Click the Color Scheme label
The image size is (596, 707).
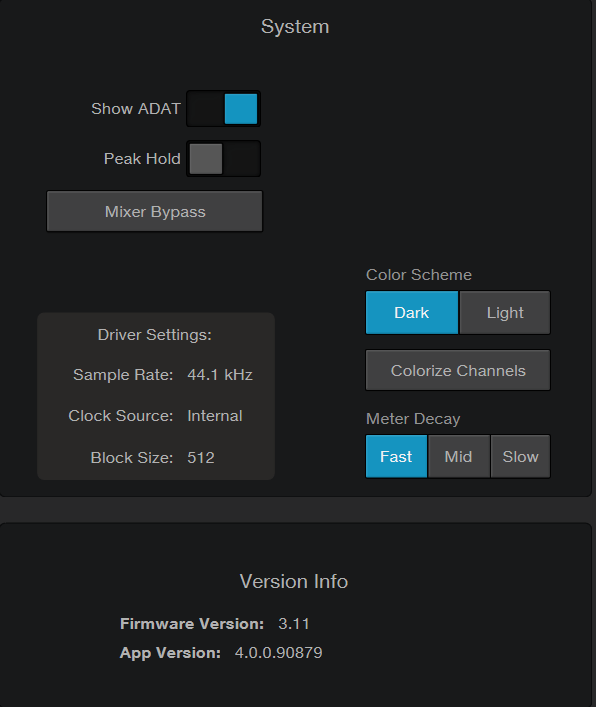coord(419,275)
